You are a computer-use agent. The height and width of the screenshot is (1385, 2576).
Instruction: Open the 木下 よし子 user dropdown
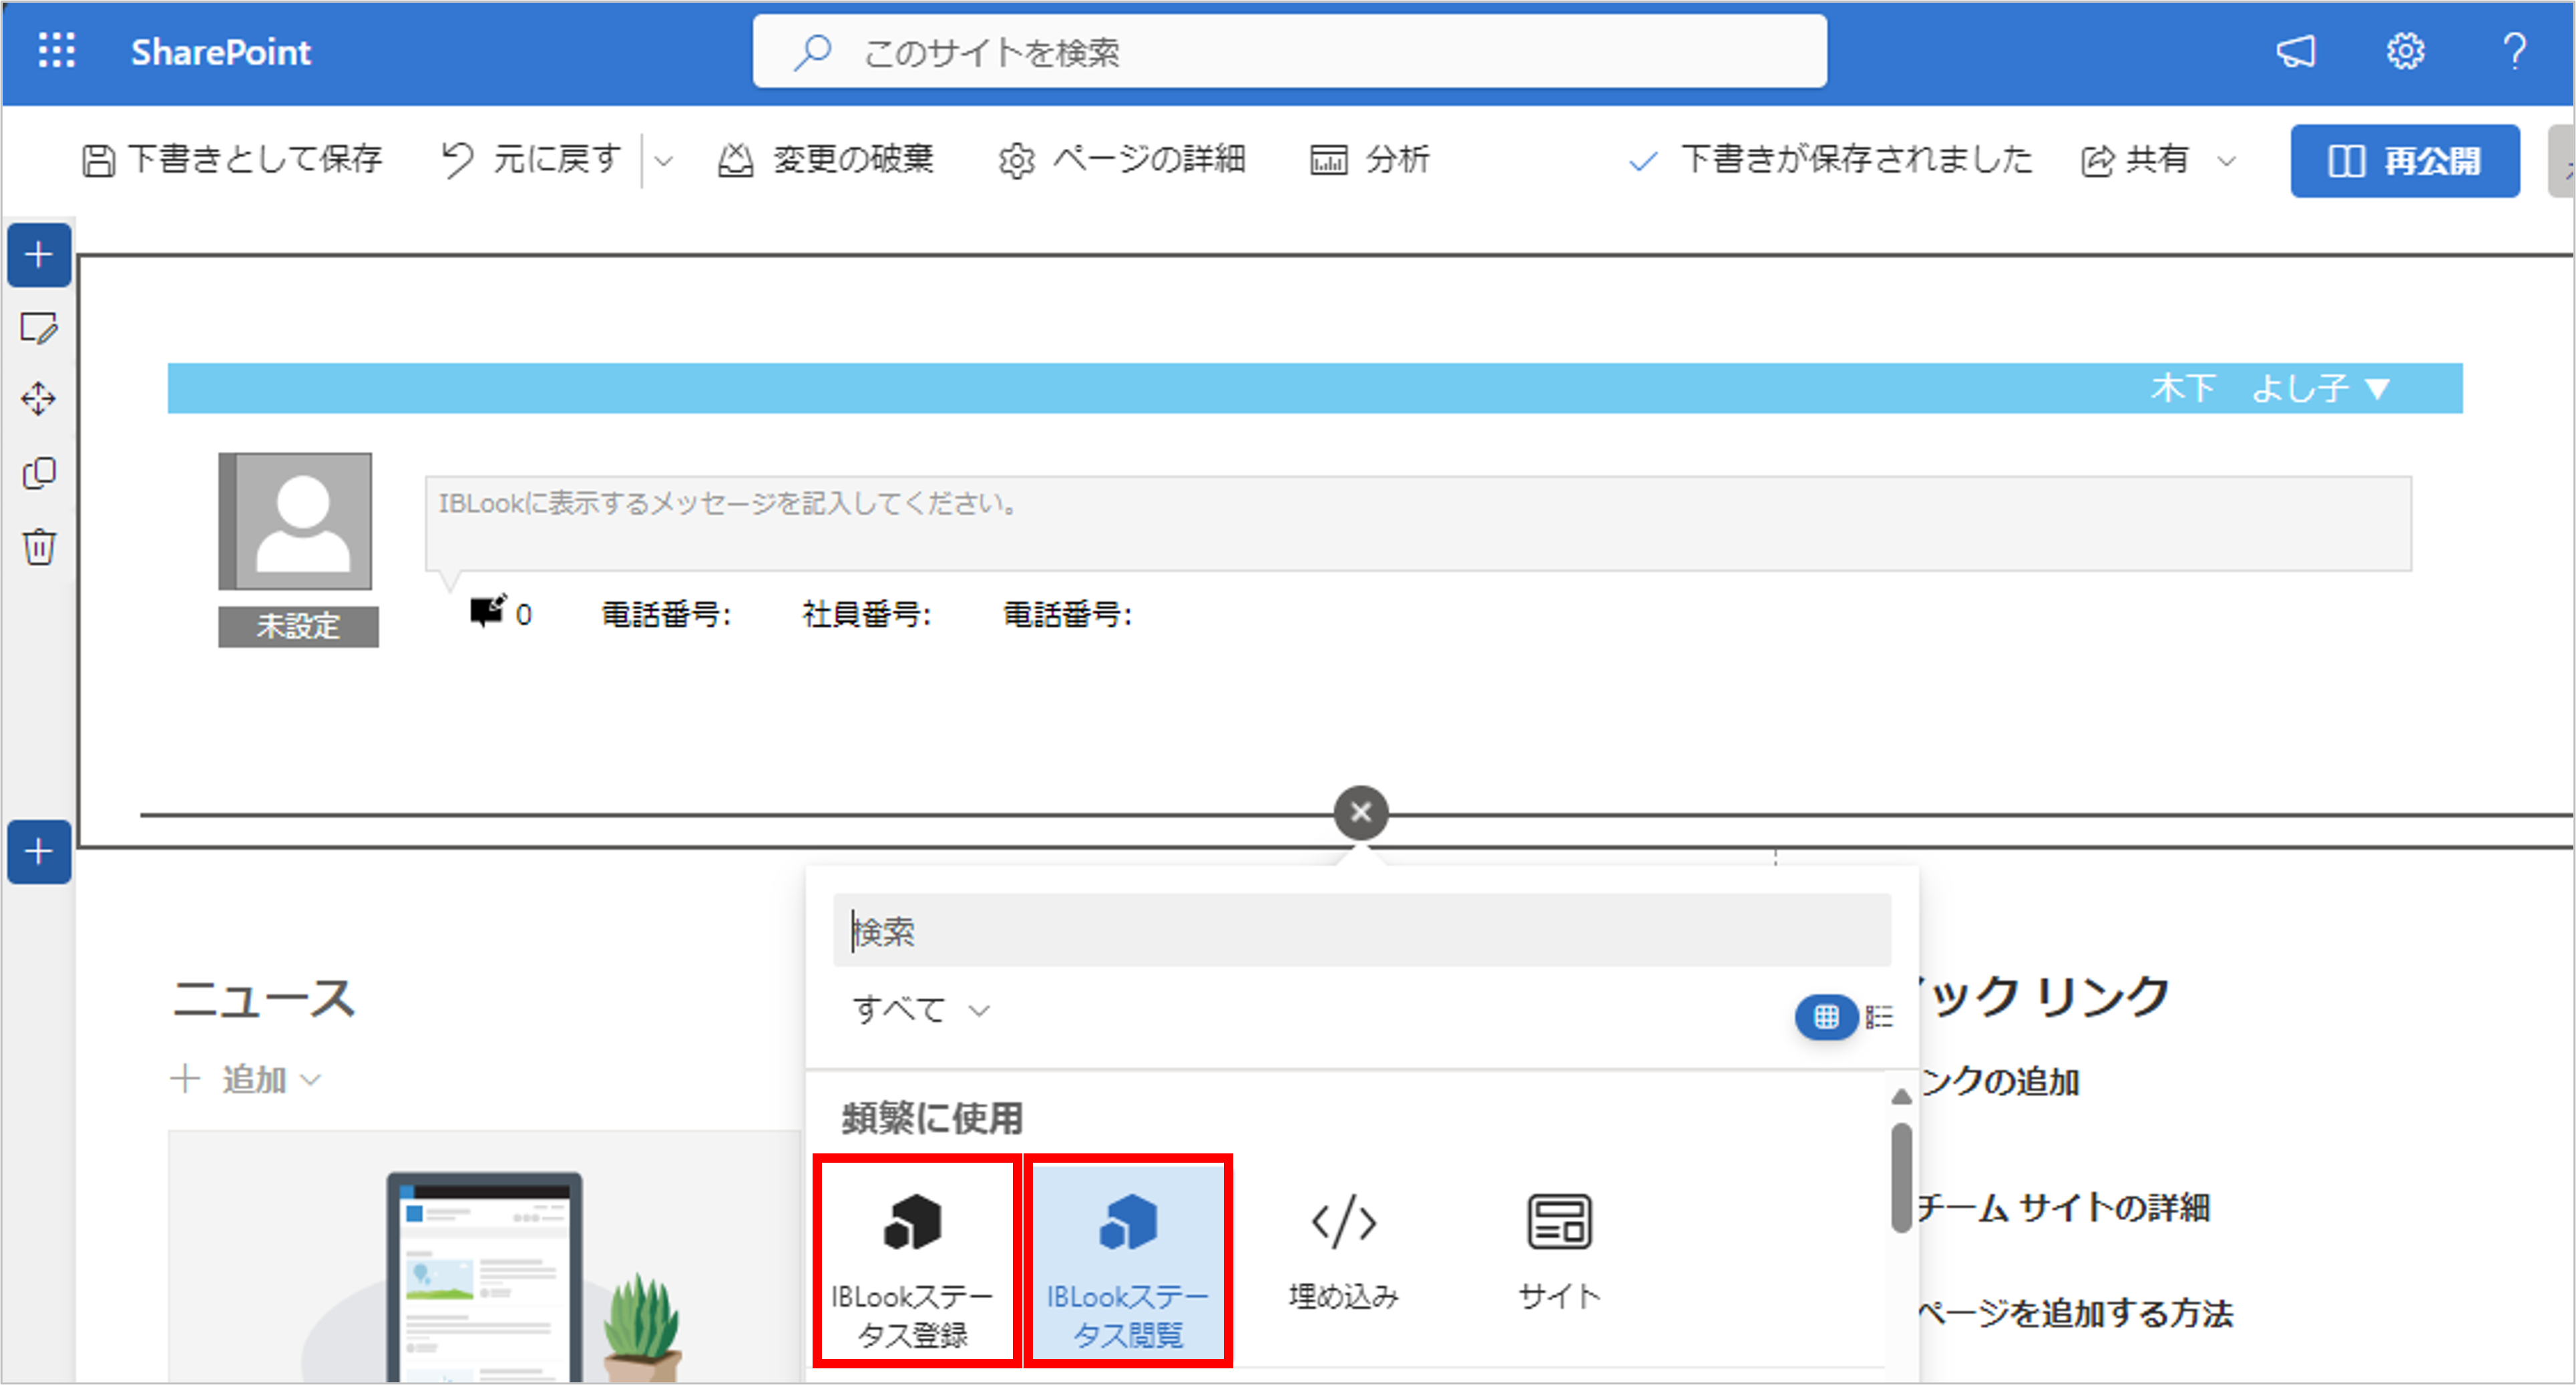[2270, 388]
